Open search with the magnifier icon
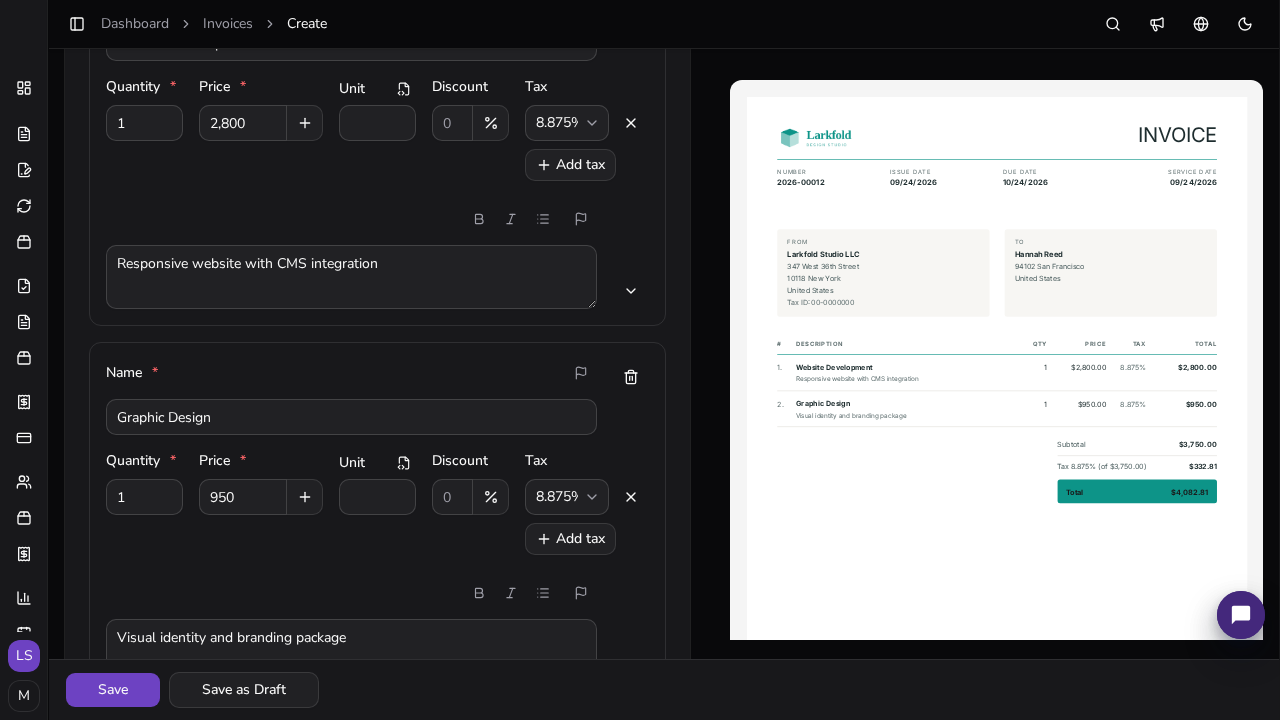Image resolution: width=1280 pixels, height=720 pixels. [1113, 24]
